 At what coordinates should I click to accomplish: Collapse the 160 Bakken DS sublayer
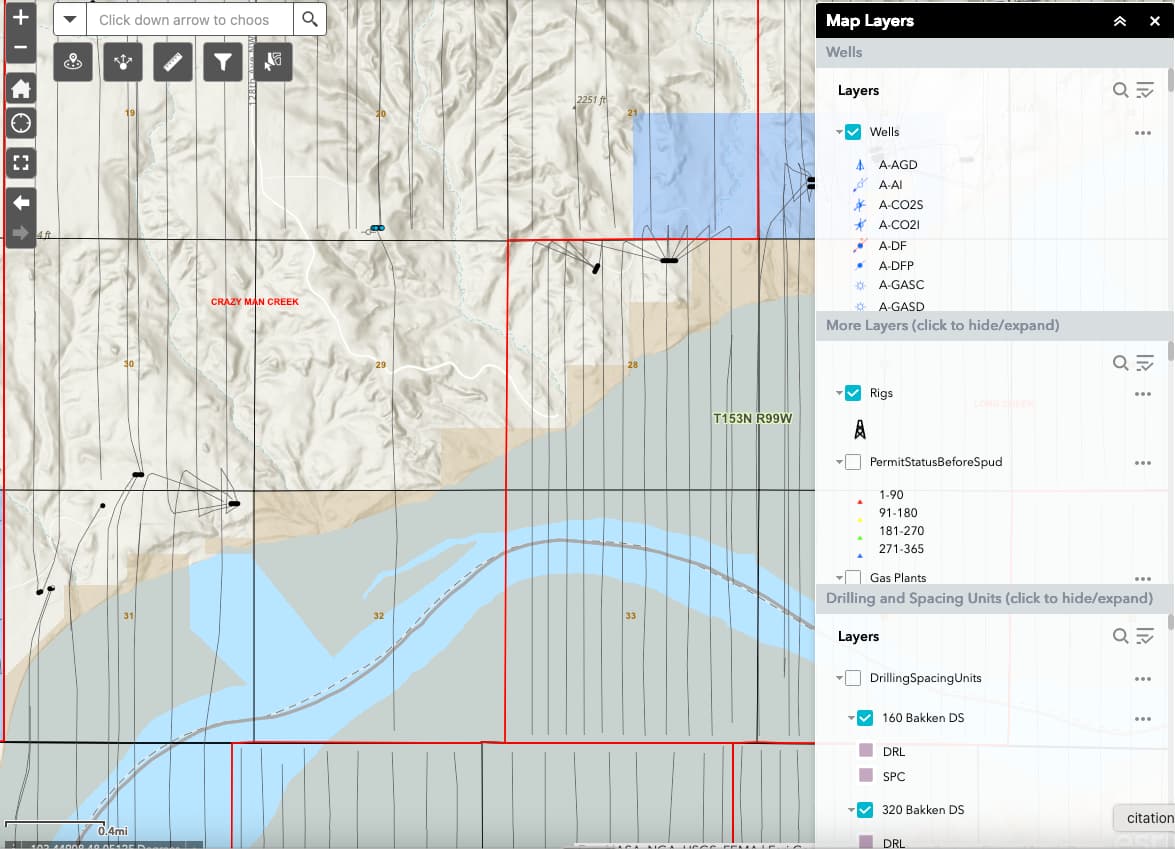(851, 718)
